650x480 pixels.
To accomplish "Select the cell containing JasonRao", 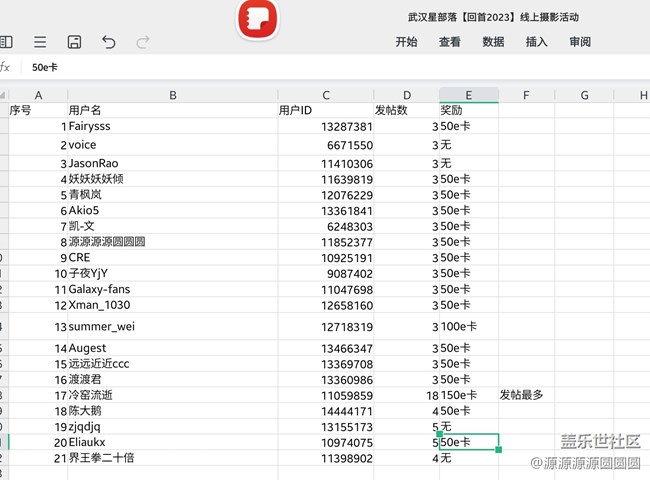I will click(173, 163).
